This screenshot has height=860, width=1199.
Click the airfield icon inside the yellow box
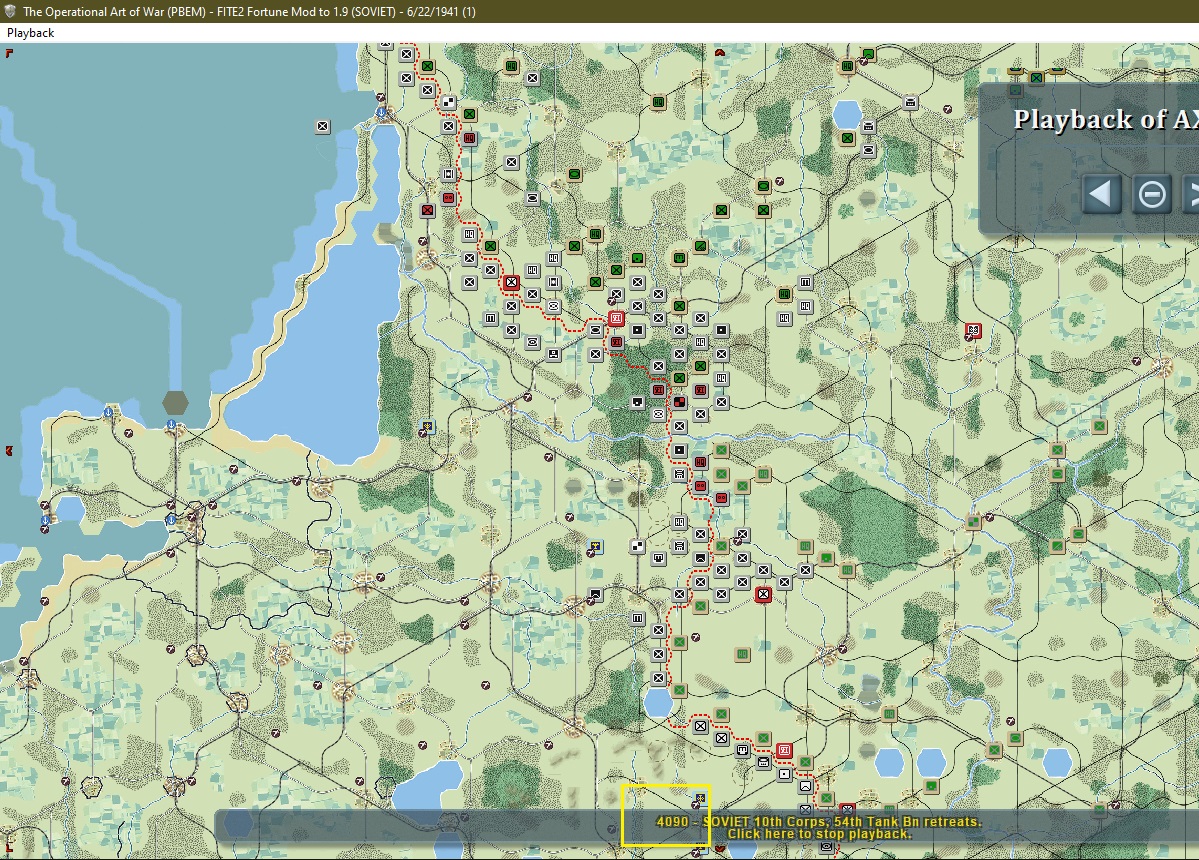[699, 799]
